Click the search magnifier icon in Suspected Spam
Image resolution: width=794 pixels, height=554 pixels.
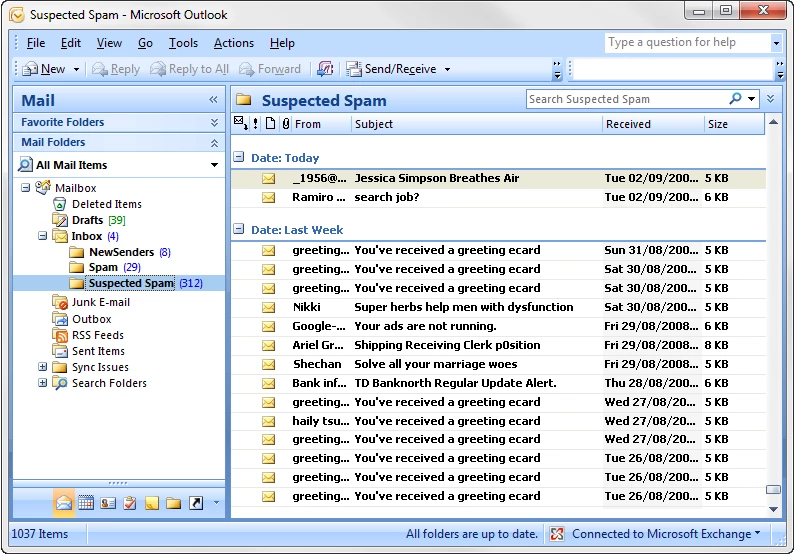pyautogui.click(x=735, y=99)
